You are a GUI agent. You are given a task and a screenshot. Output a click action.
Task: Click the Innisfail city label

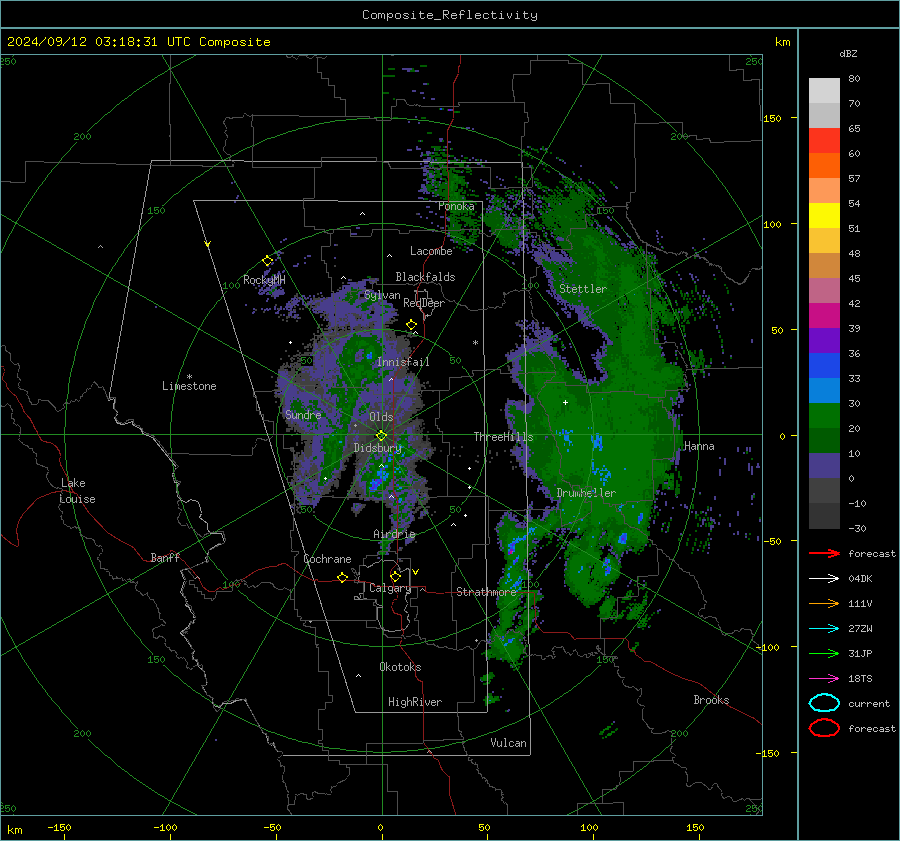(403, 362)
